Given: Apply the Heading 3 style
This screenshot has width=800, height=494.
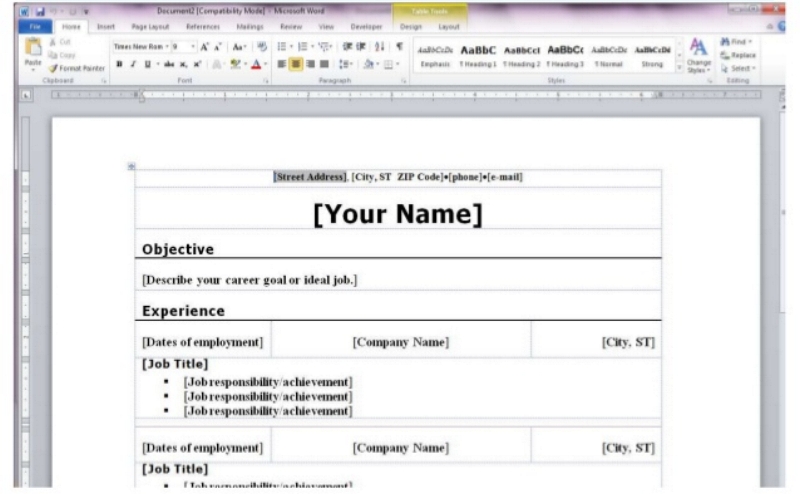Looking at the screenshot, I should pyautogui.click(x=565, y=56).
